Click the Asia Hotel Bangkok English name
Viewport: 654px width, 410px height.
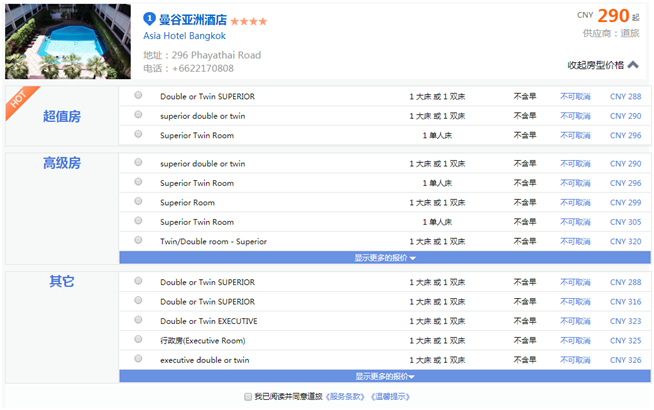click(x=184, y=36)
